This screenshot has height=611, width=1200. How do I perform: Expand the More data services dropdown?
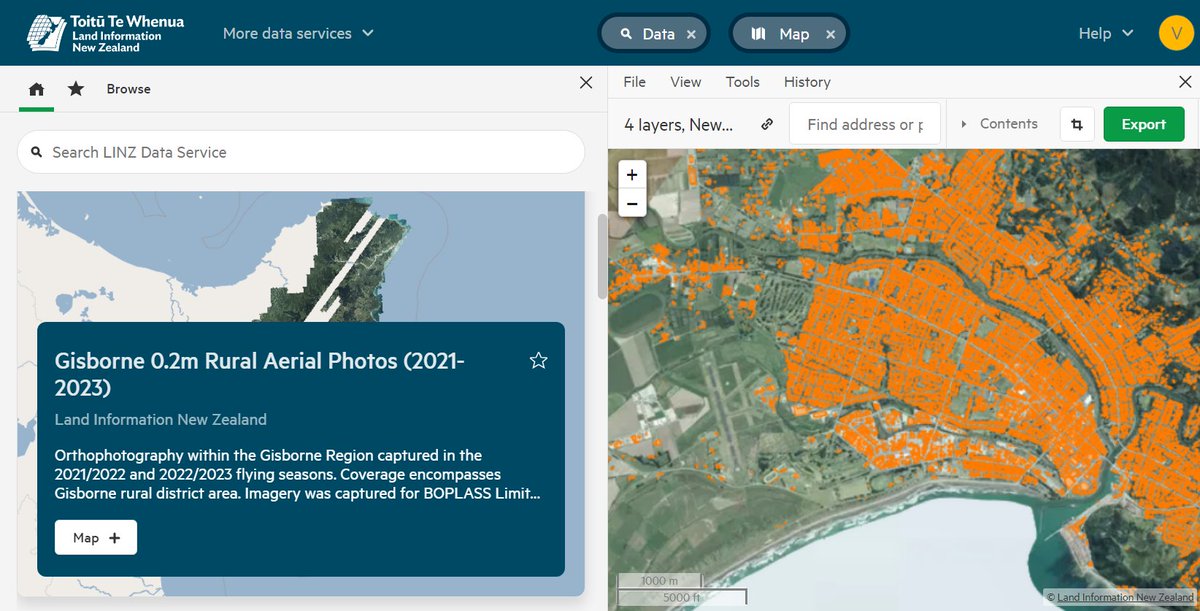[298, 33]
